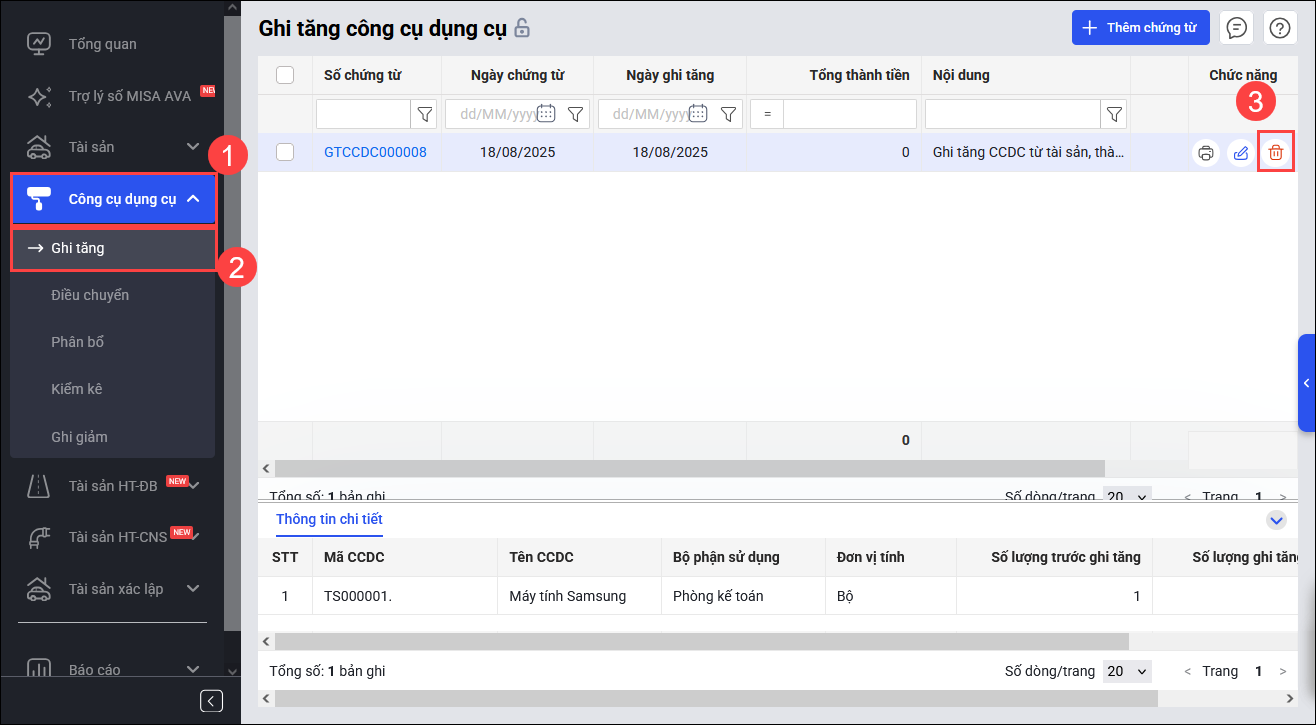Open the help question mark icon
1316x725 pixels.
(1279, 28)
